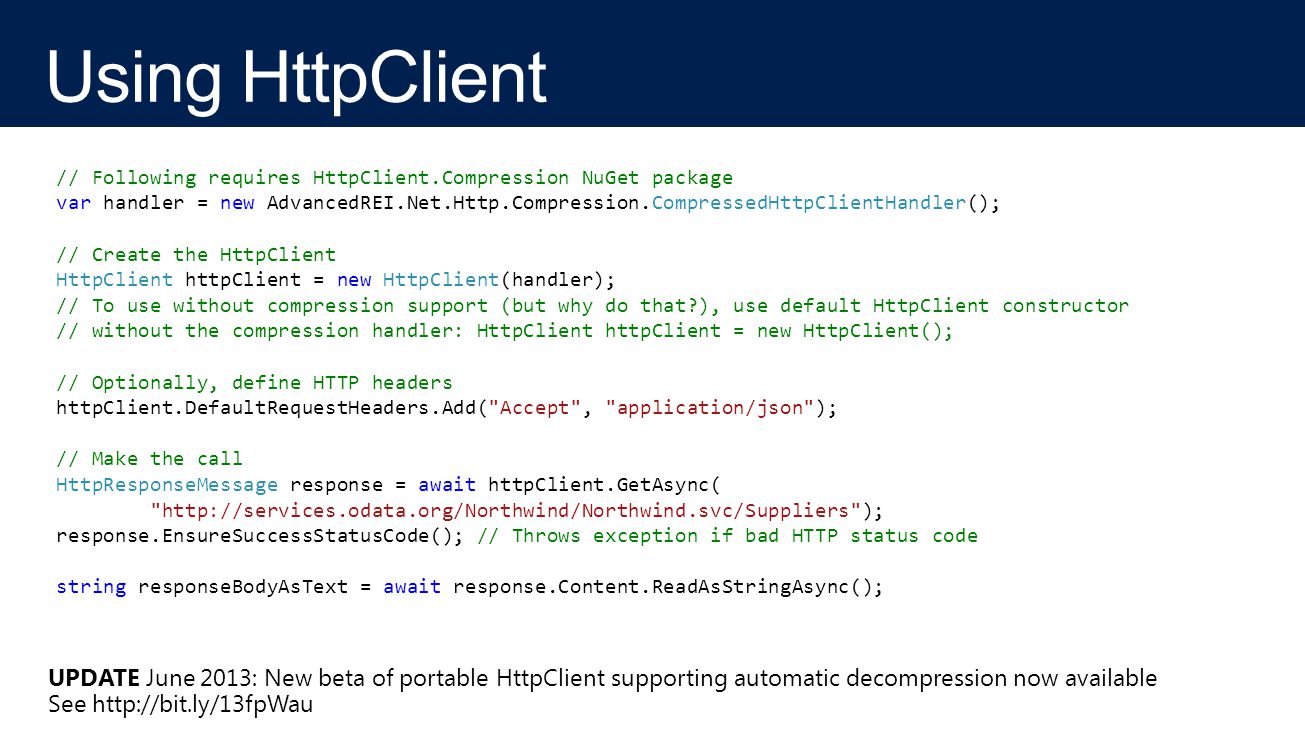This screenshot has width=1305, height=734.
Task: Click the slide title 'Using HttpClient'
Action: coord(297,78)
